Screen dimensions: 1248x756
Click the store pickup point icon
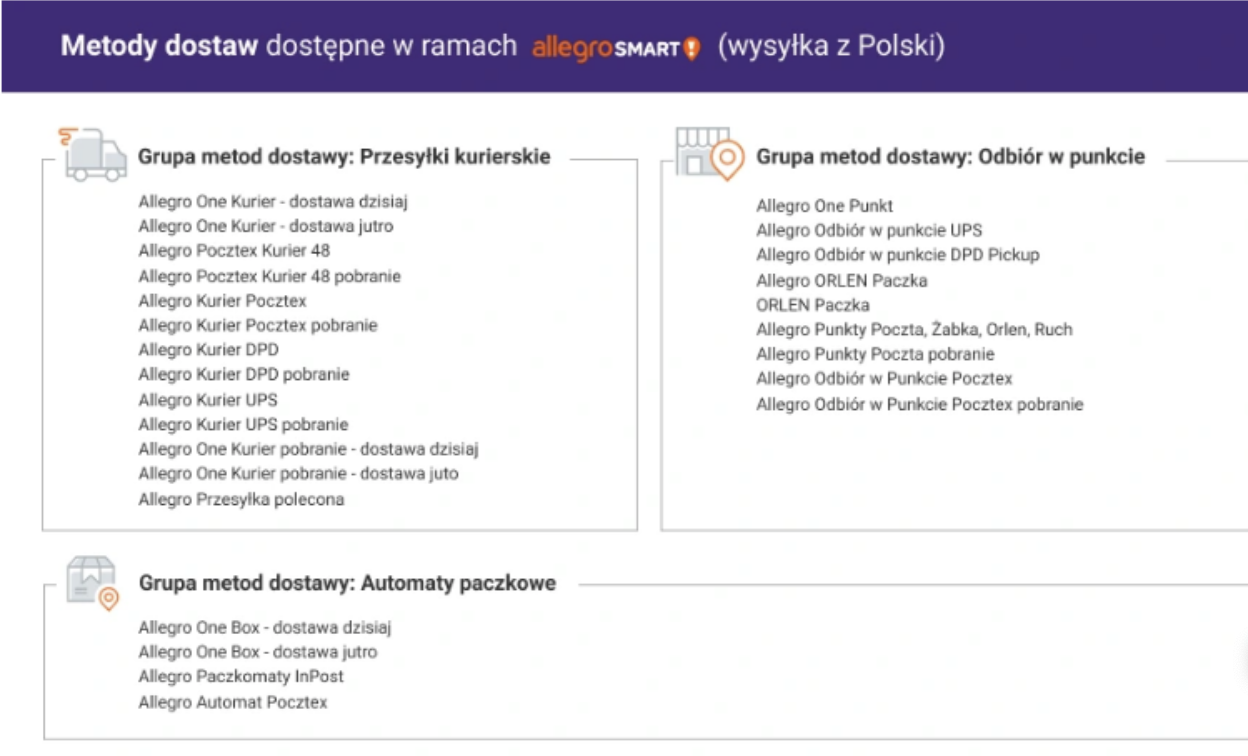pyautogui.click(x=709, y=153)
